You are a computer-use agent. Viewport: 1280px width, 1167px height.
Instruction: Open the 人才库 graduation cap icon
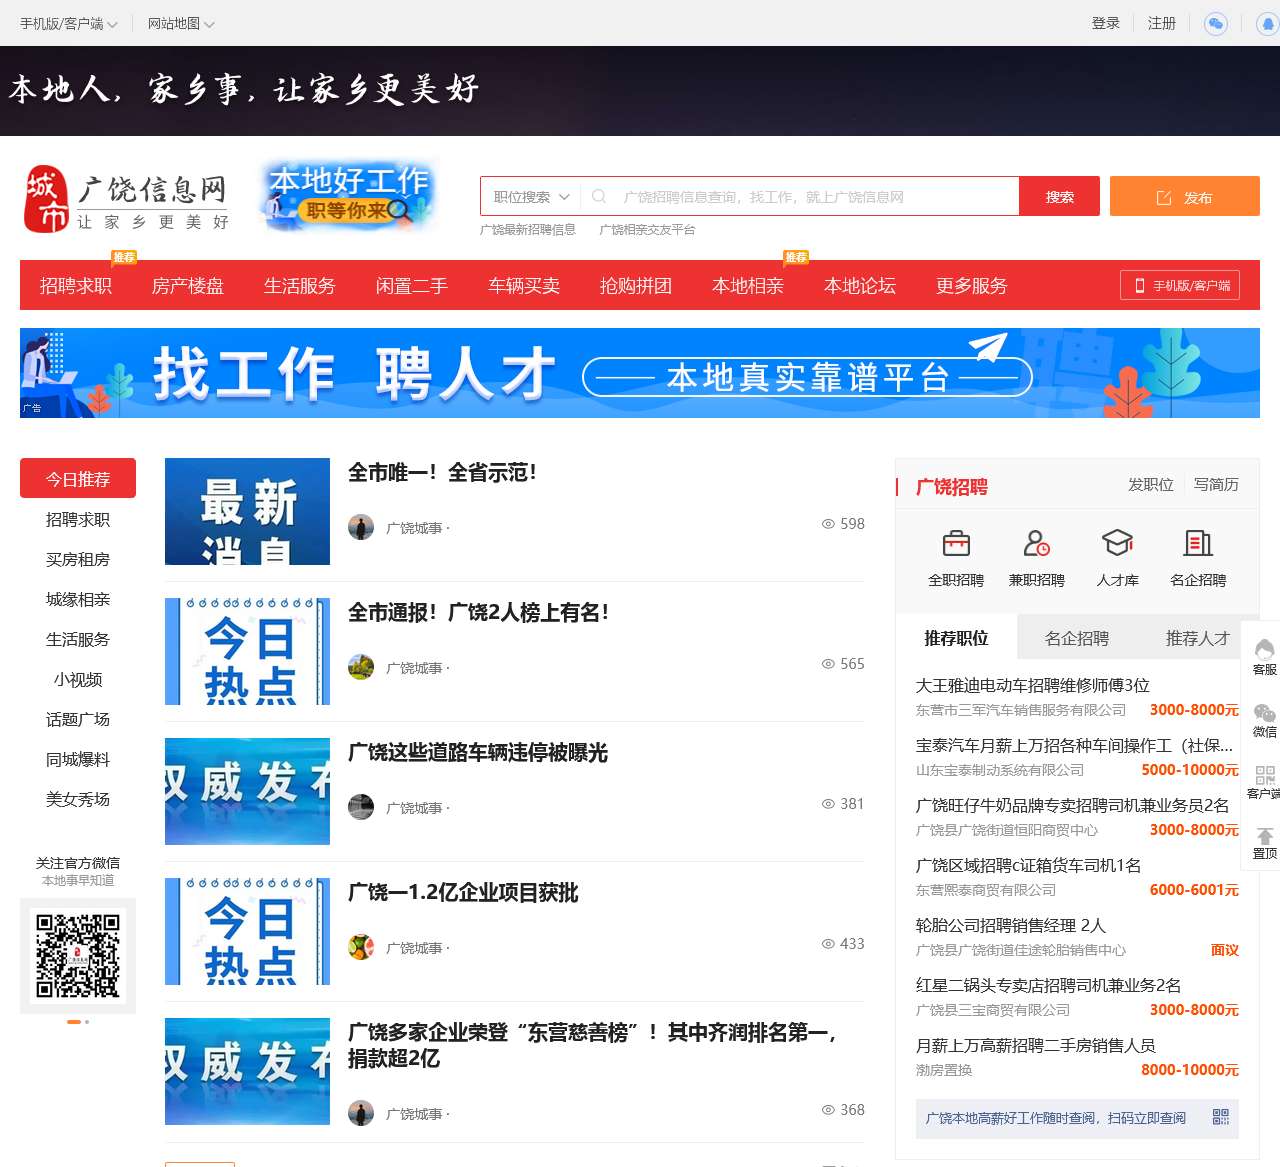(x=1117, y=544)
